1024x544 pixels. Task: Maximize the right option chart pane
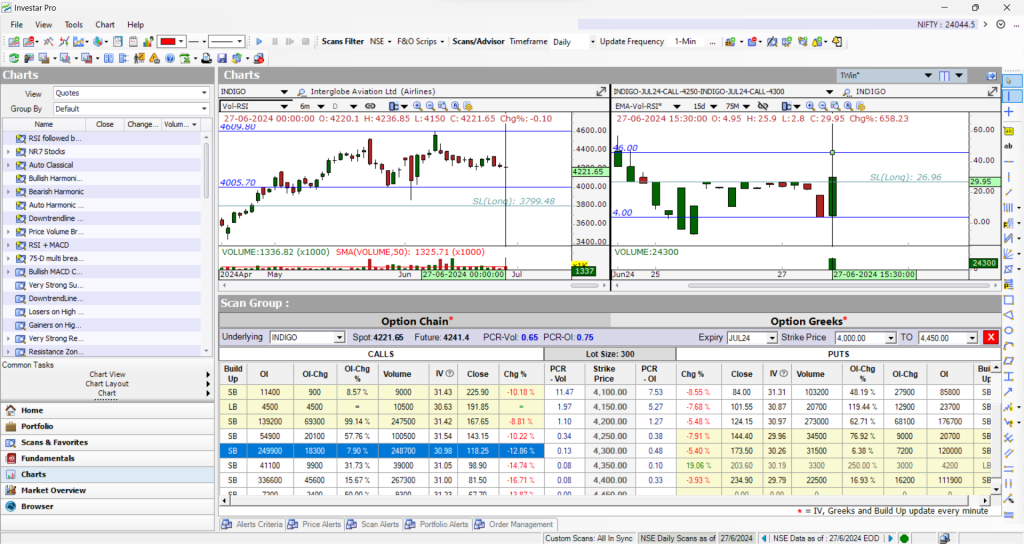click(993, 91)
